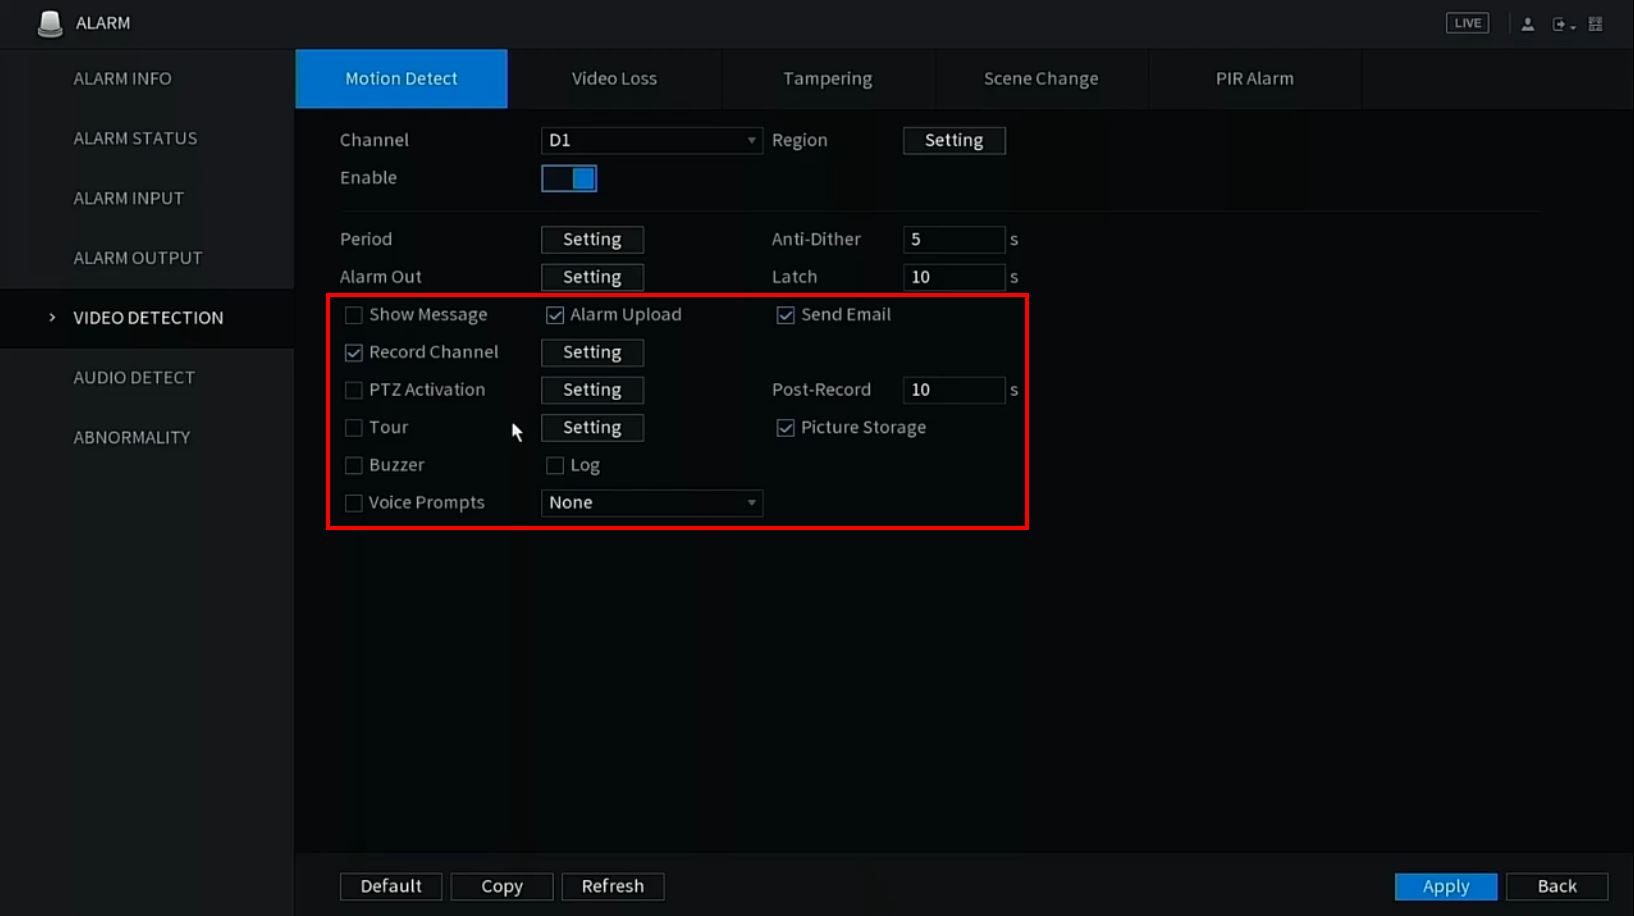Click the LIVE view icon
Viewport: 1634px width, 916px height.
click(1467, 23)
